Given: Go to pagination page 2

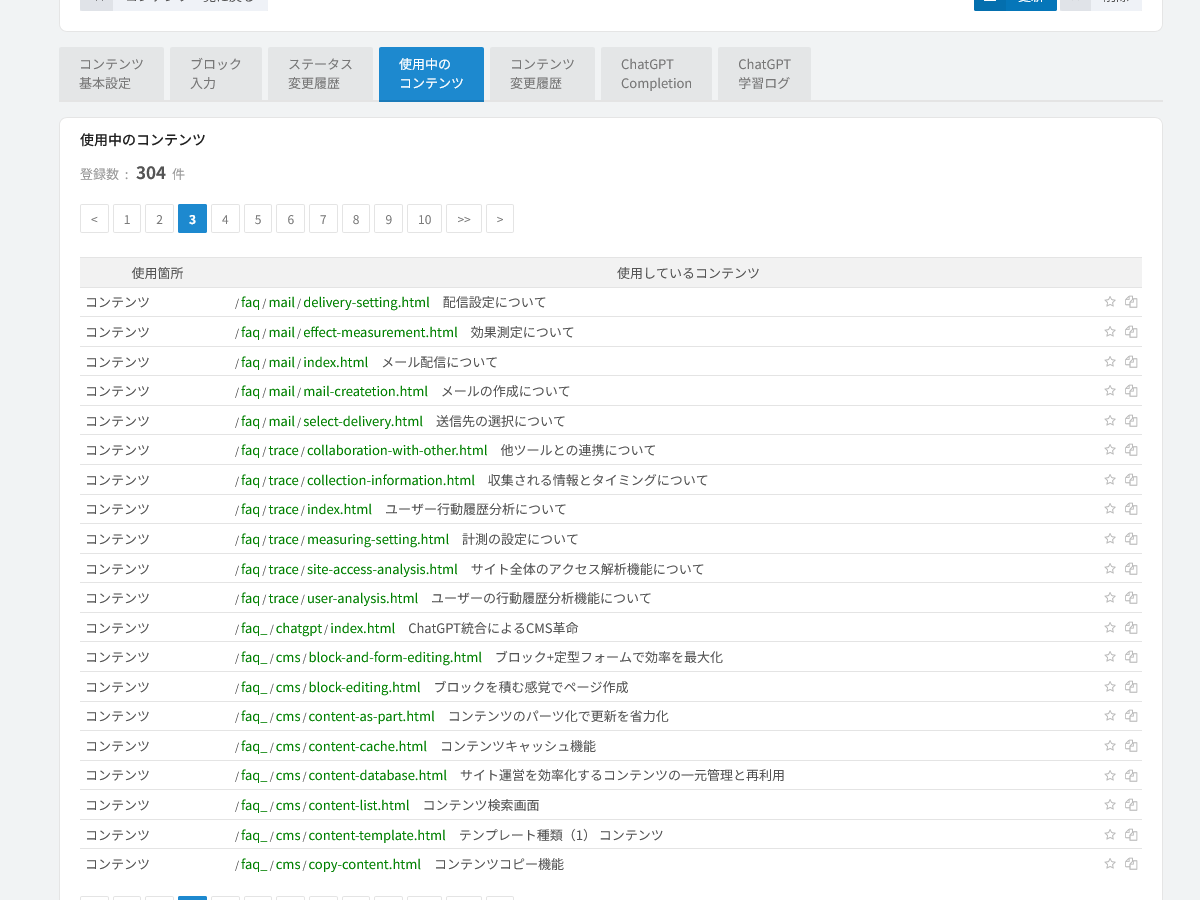Looking at the screenshot, I should (159, 219).
